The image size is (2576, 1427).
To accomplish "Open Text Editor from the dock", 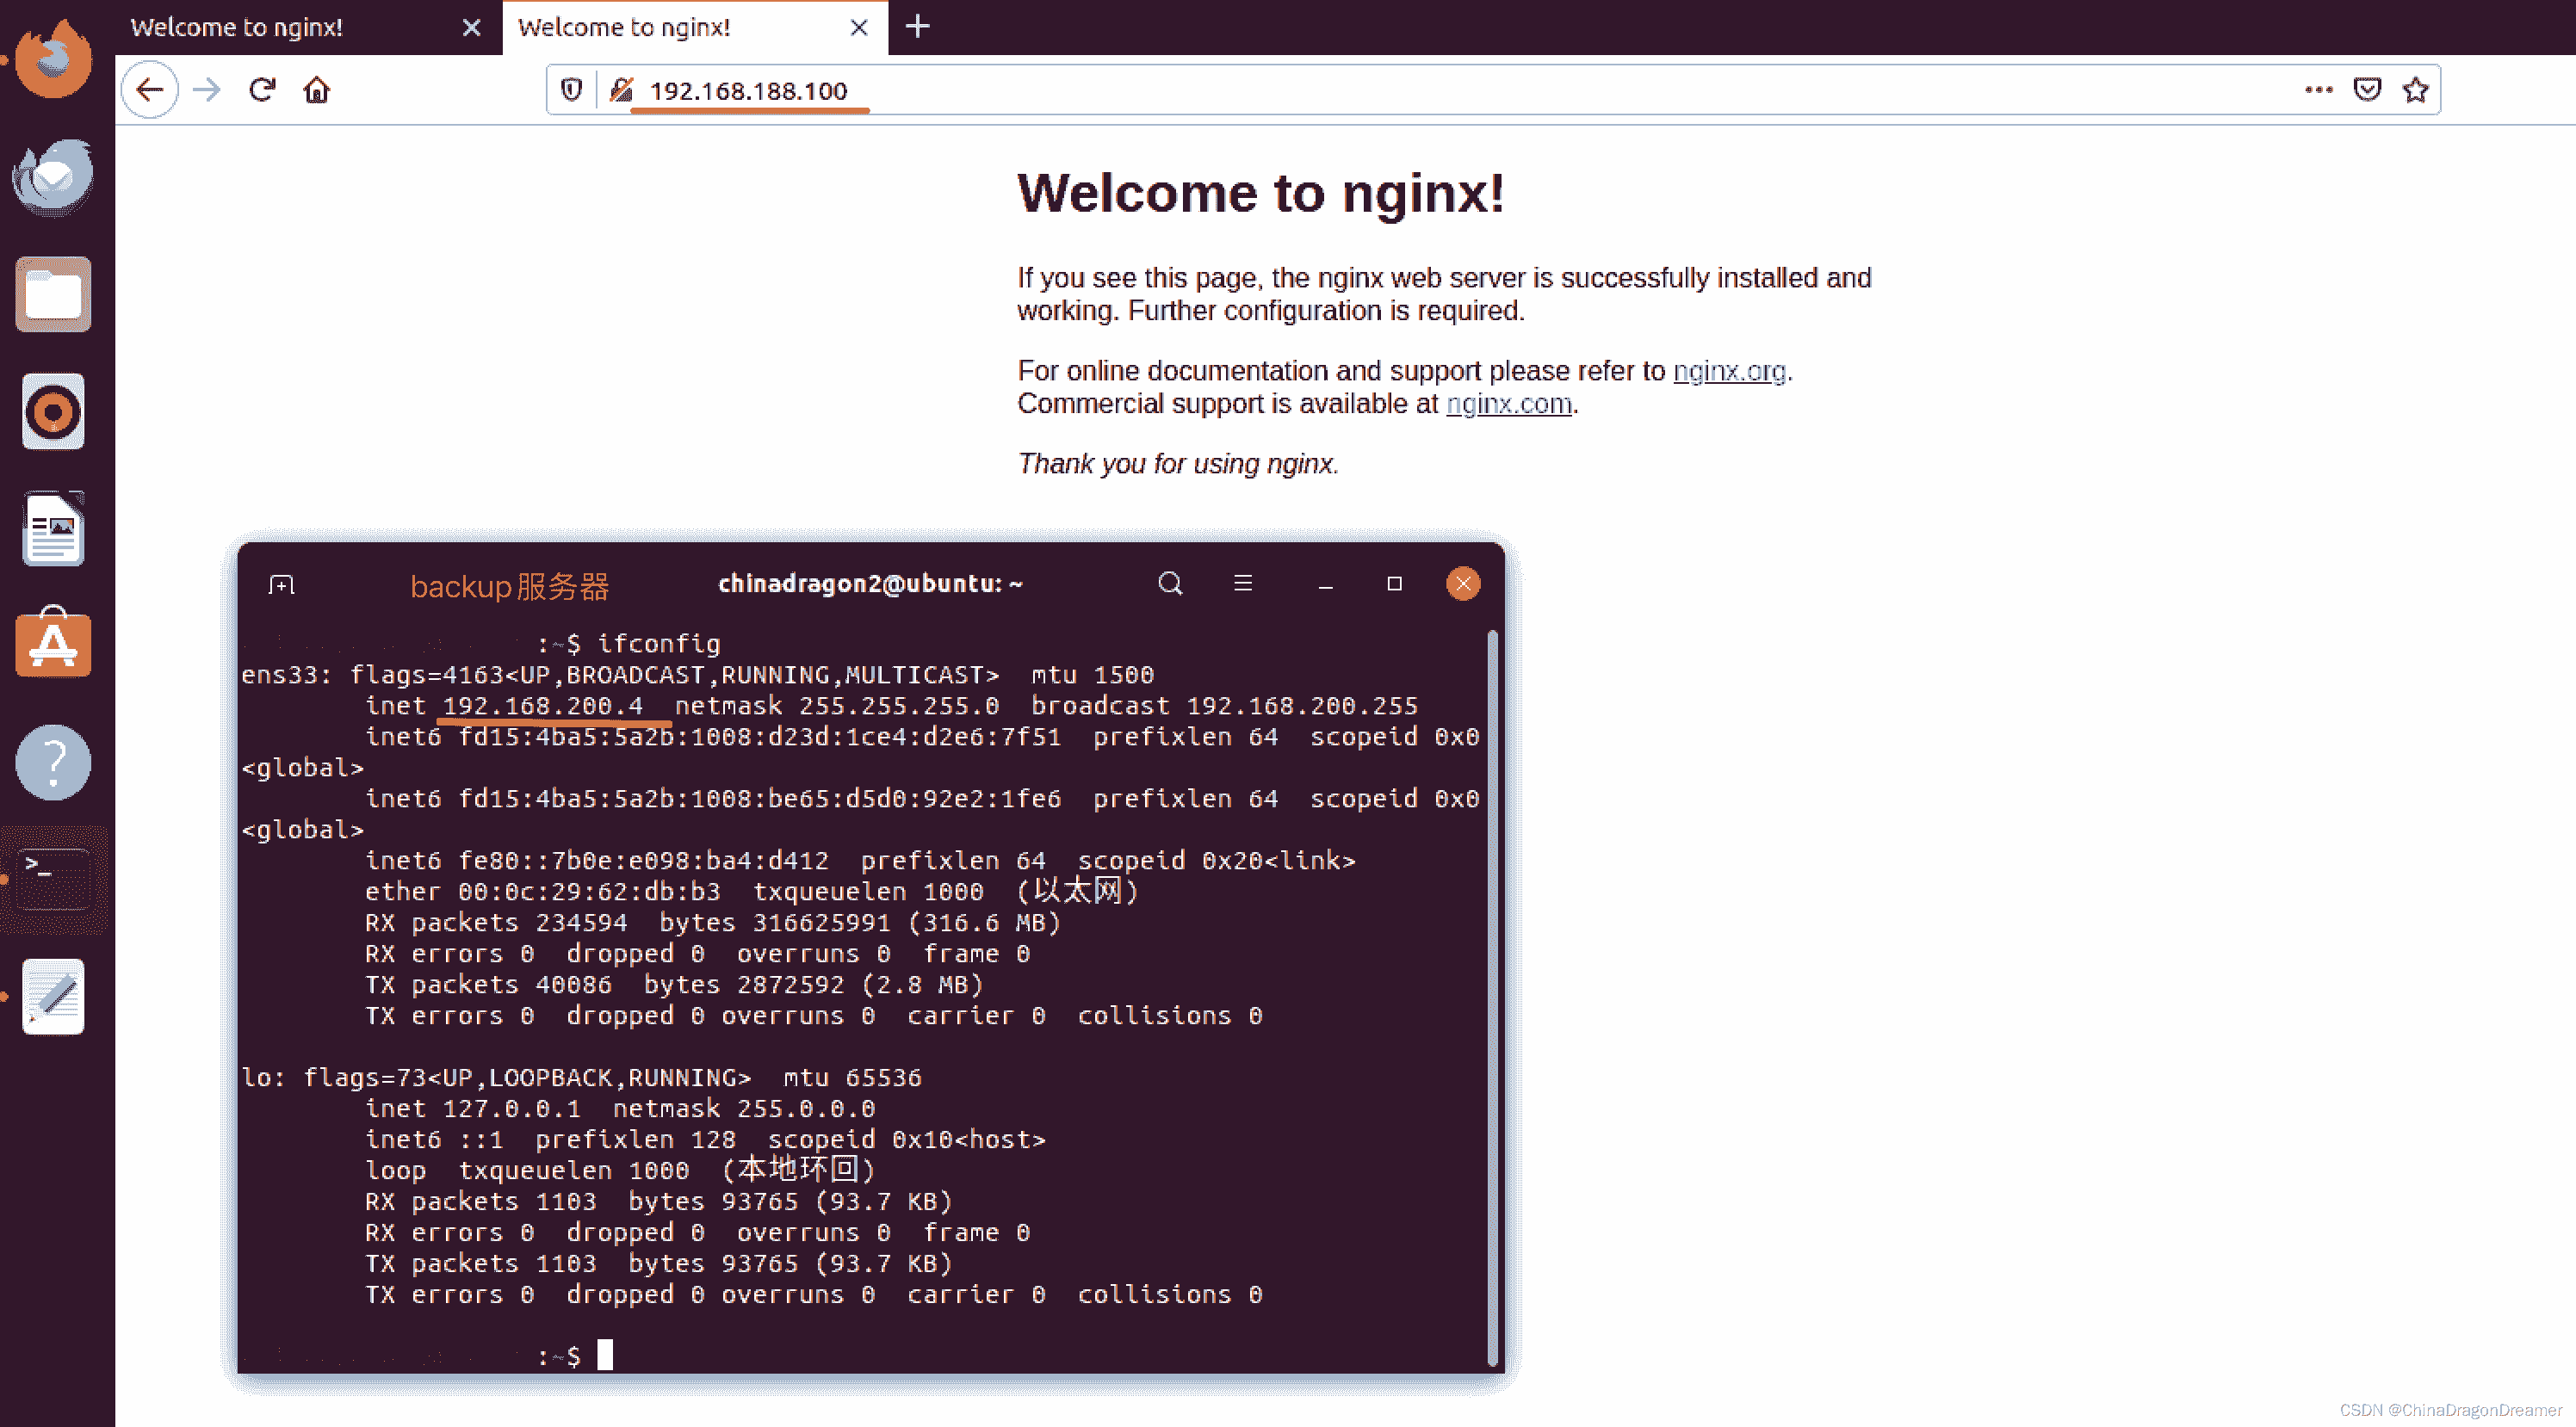I will [53, 996].
